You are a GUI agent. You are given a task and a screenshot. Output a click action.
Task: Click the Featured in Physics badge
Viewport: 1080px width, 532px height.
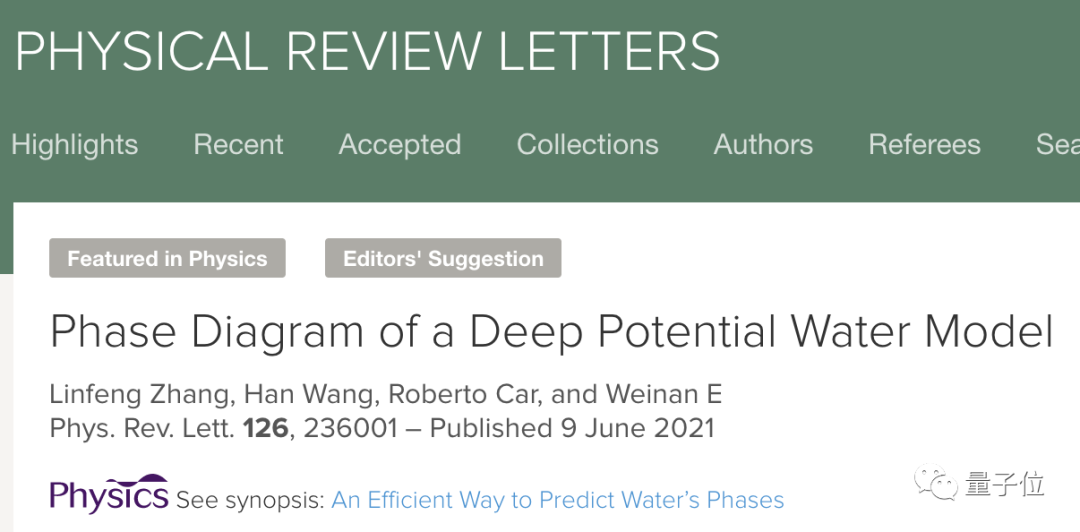click(x=167, y=259)
